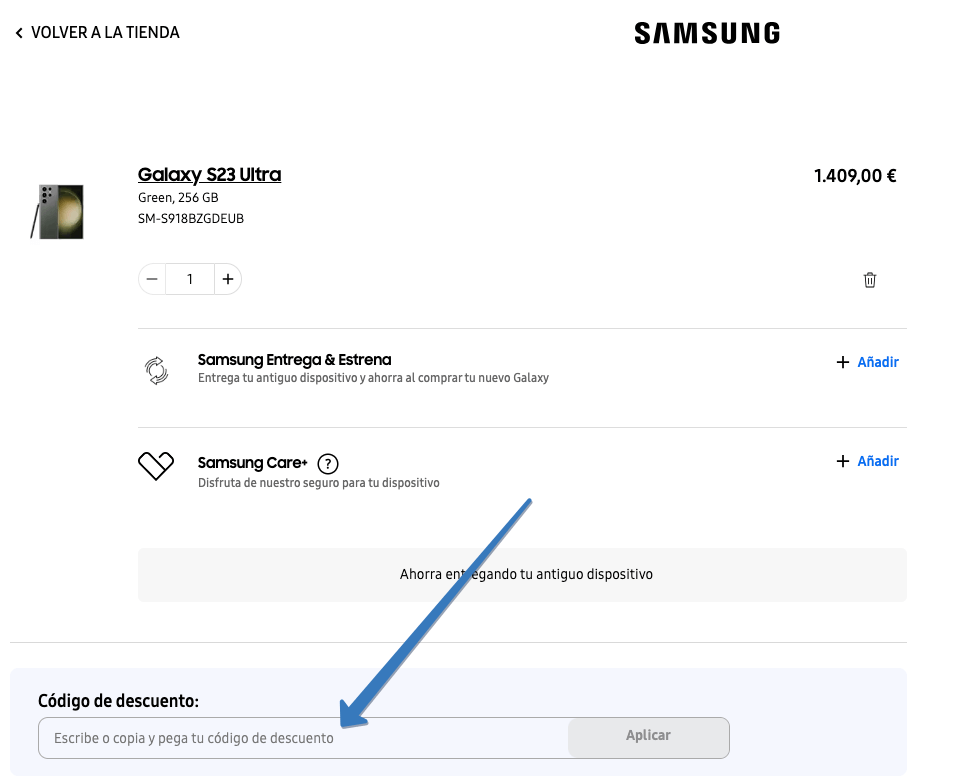
Task: Decrease the quantity with the minus button
Action: (x=152, y=279)
